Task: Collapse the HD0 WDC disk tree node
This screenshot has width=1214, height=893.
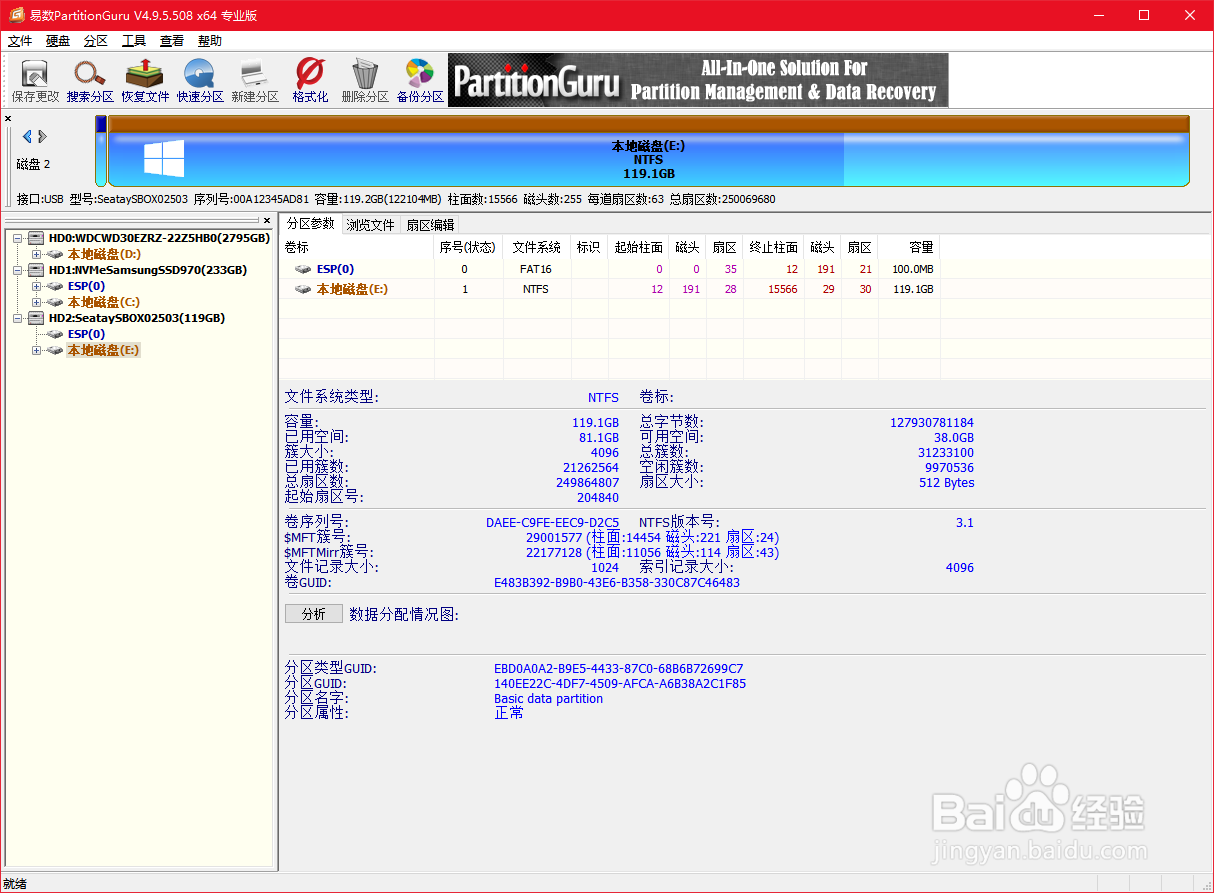Action: tap(18, 238)
